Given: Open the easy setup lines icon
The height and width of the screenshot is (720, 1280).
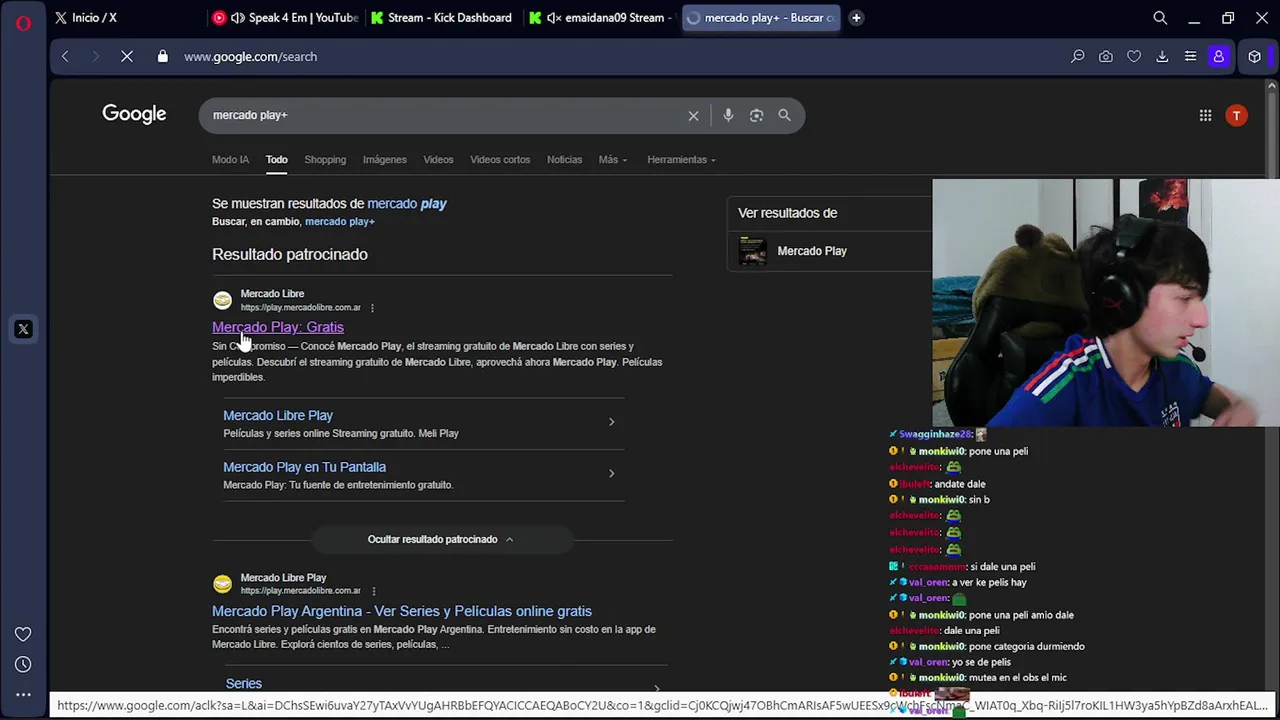Looking at the screenshot, I should click(1190, 57).
